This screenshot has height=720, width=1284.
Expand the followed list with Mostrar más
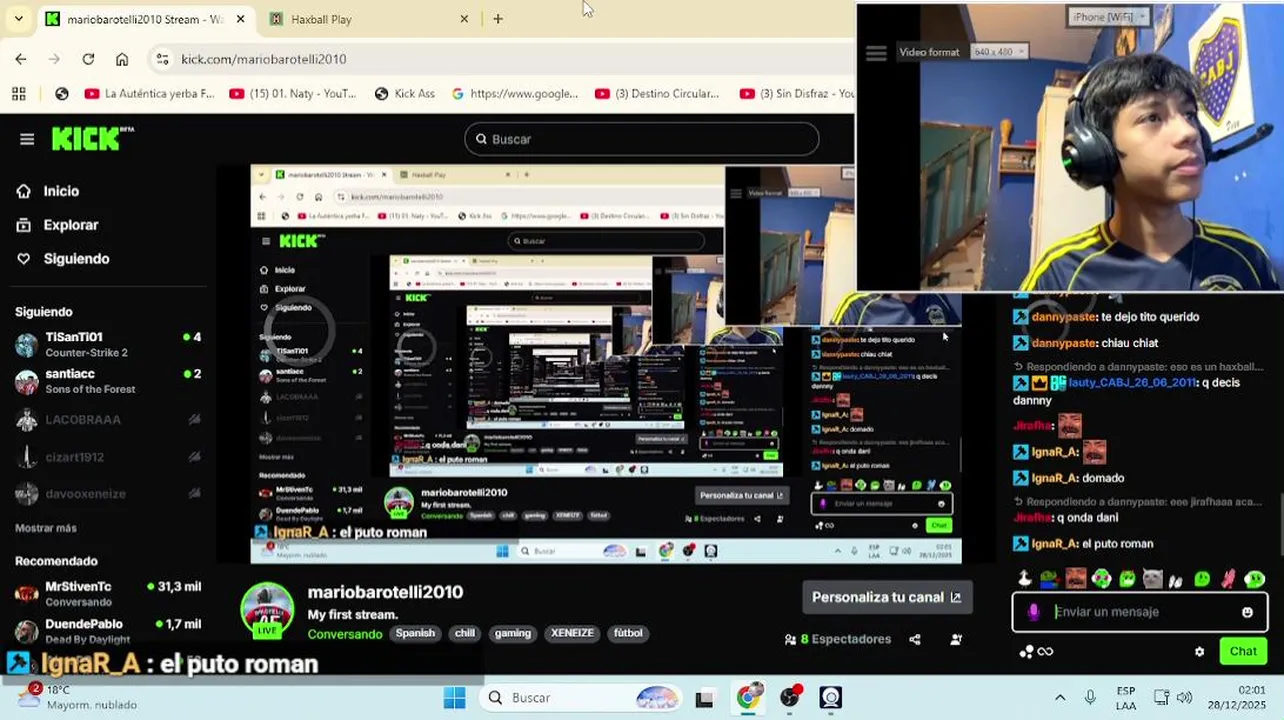46,528
